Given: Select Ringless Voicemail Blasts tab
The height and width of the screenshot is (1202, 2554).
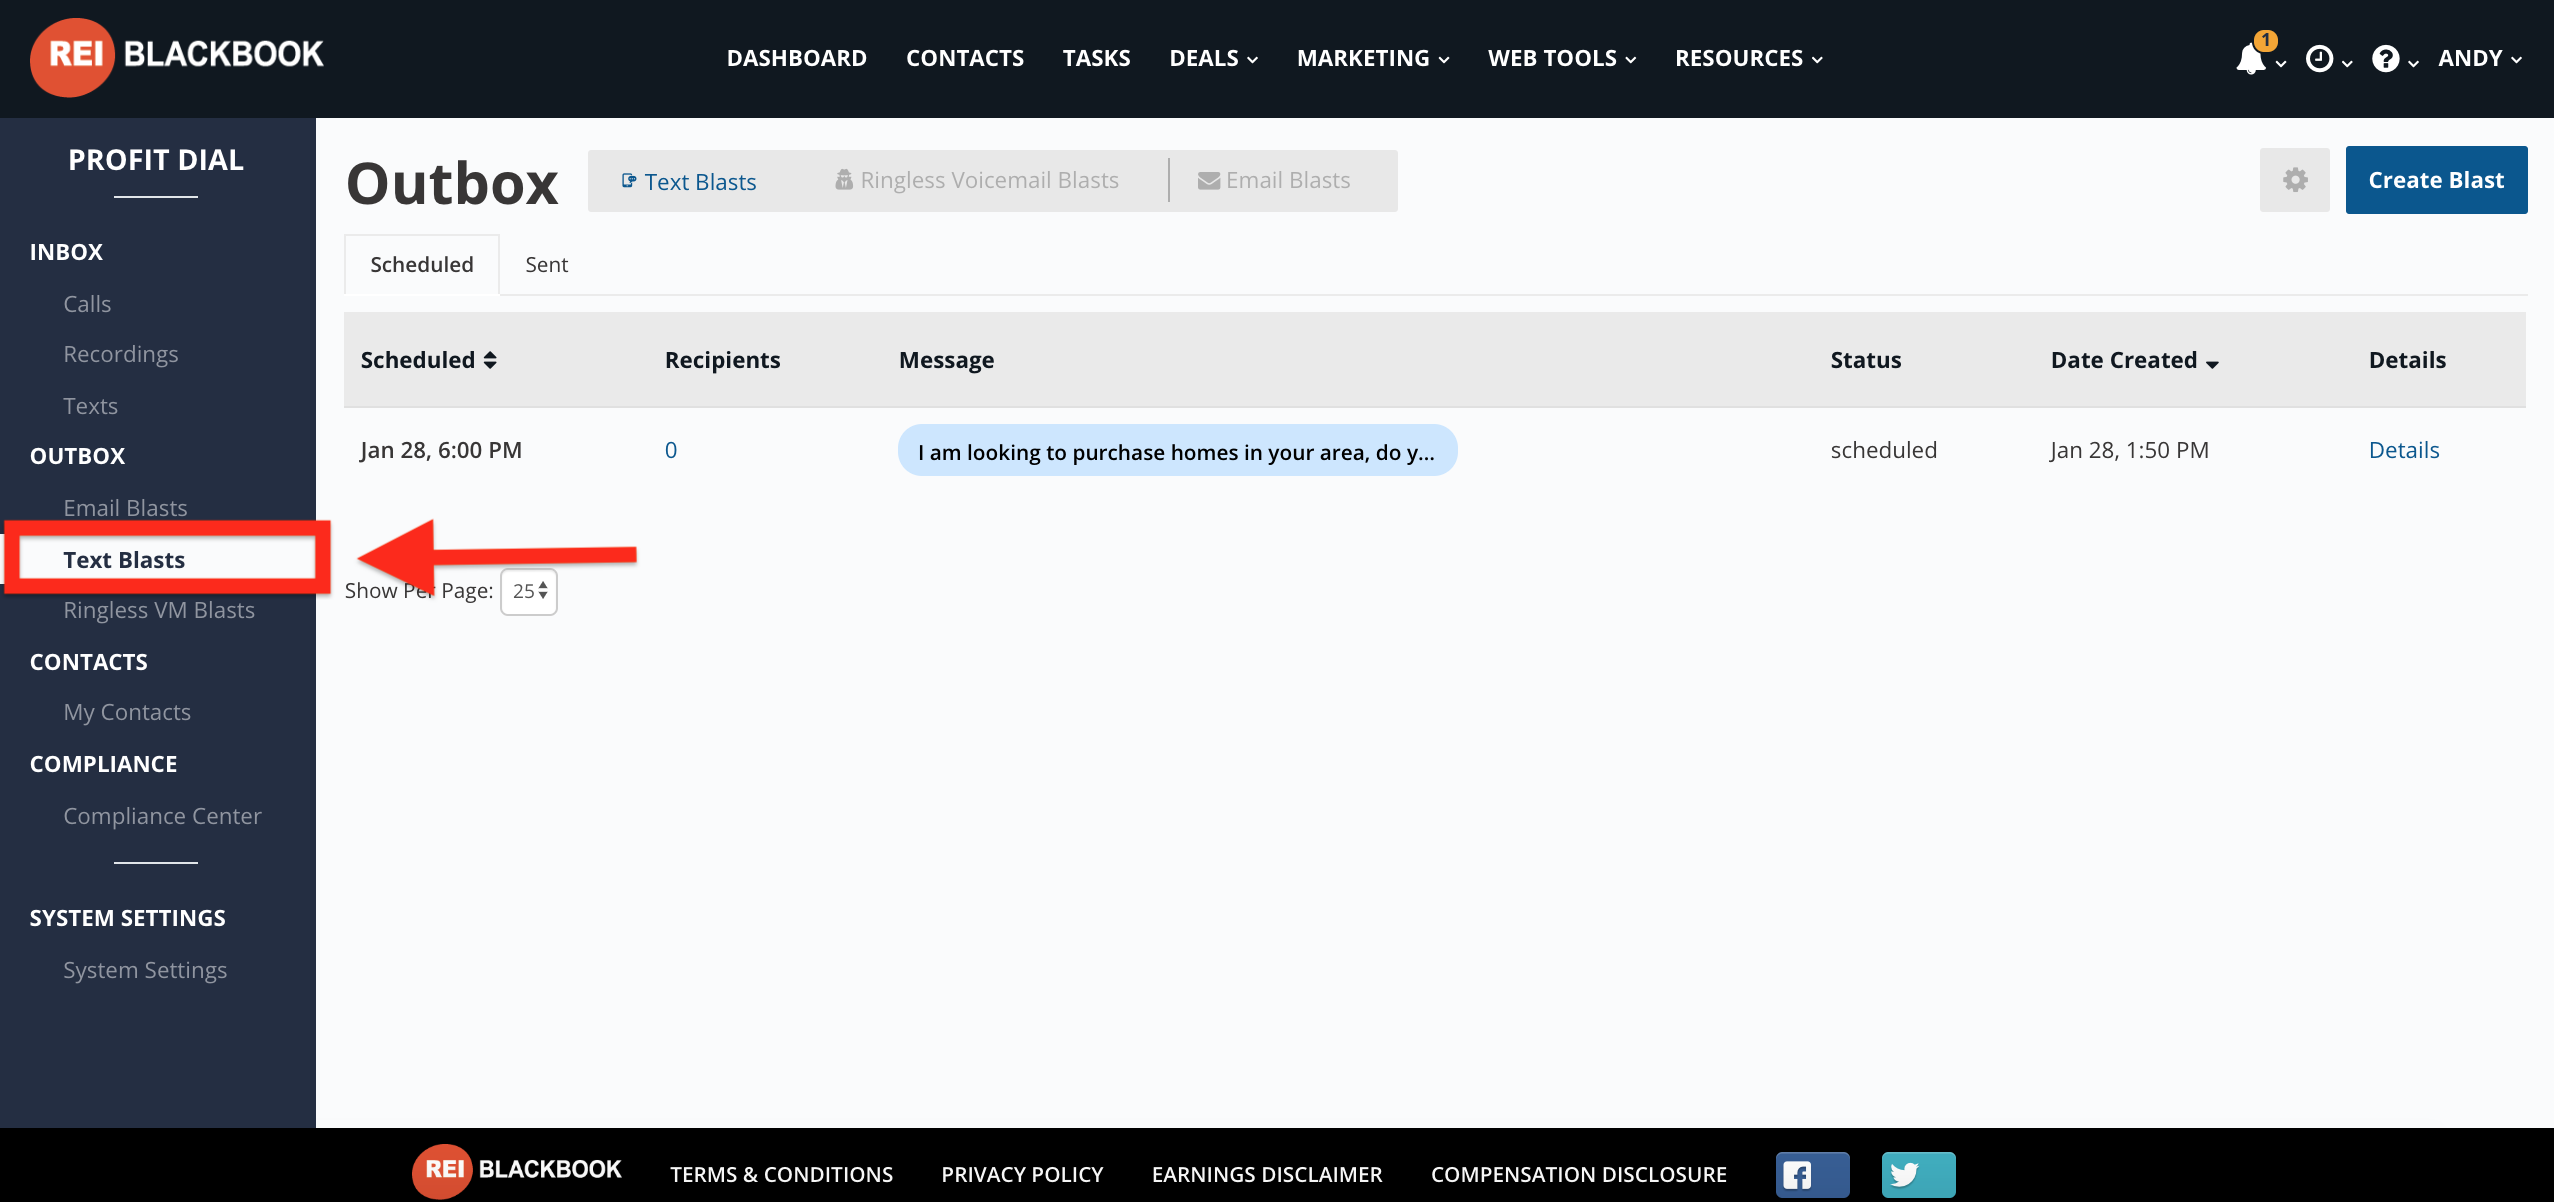Looking at the screenshot, I should tap(976, 180).
